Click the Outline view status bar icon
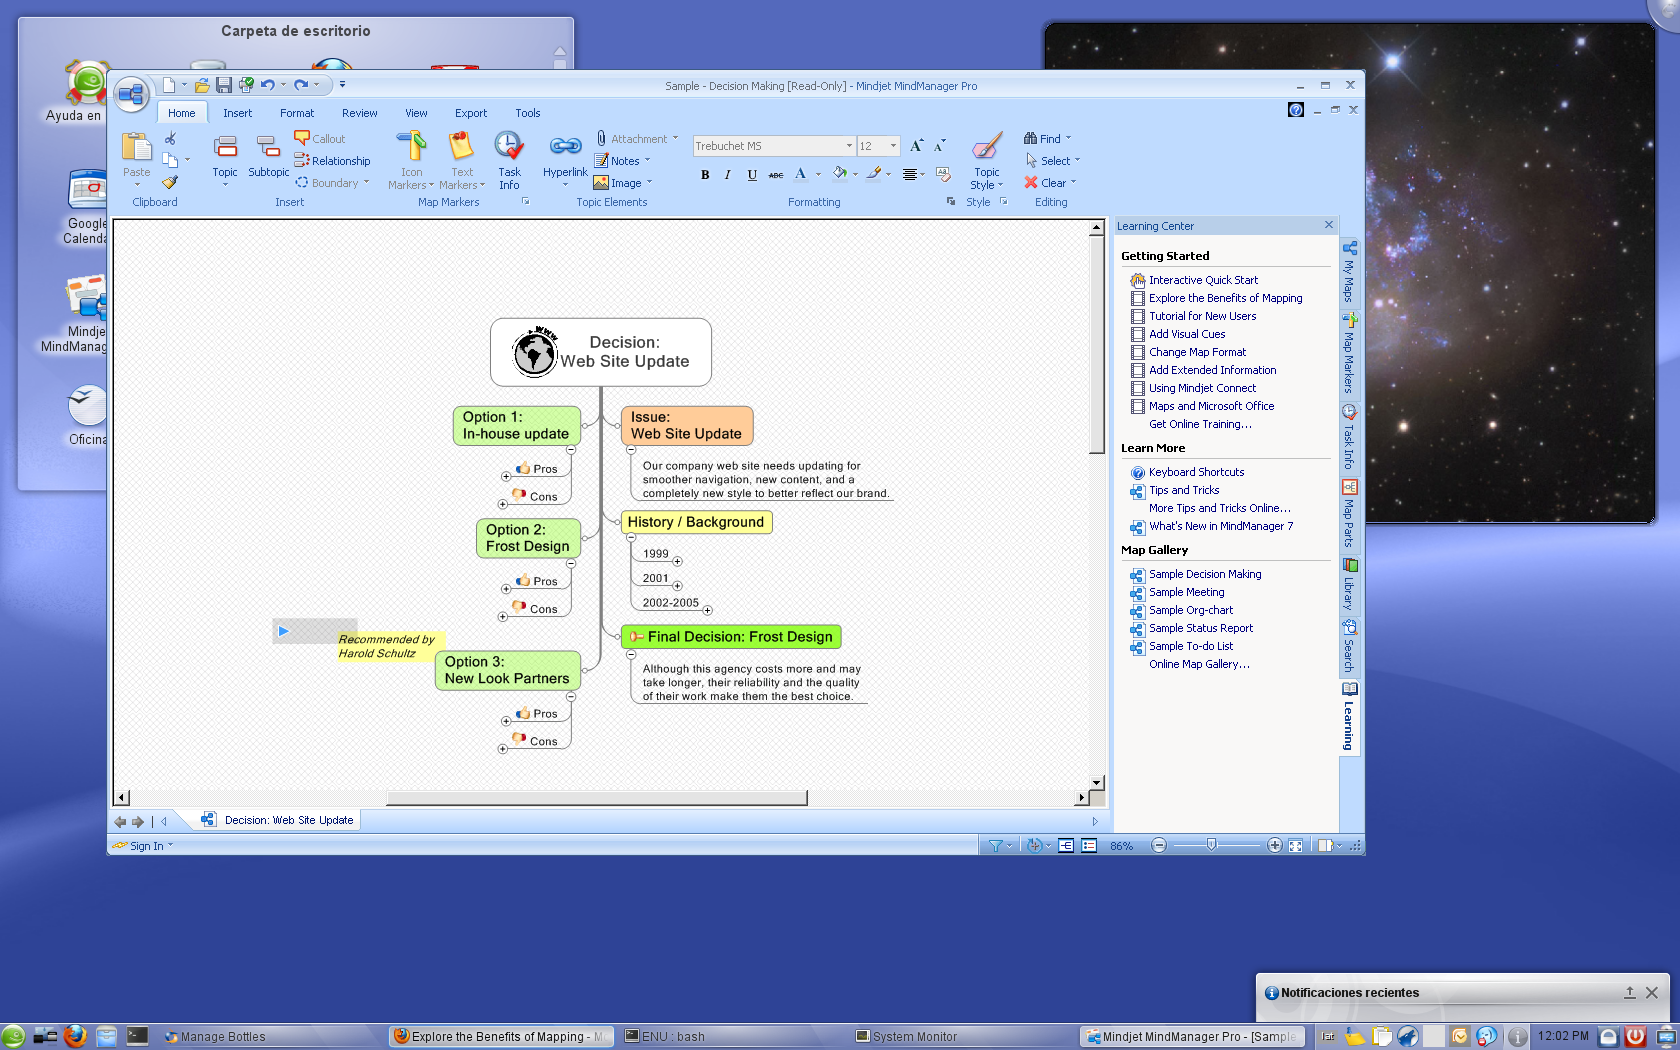Image resolution: width=1680 pixels, height=1050 pixels. click(x=1089, y=846)
